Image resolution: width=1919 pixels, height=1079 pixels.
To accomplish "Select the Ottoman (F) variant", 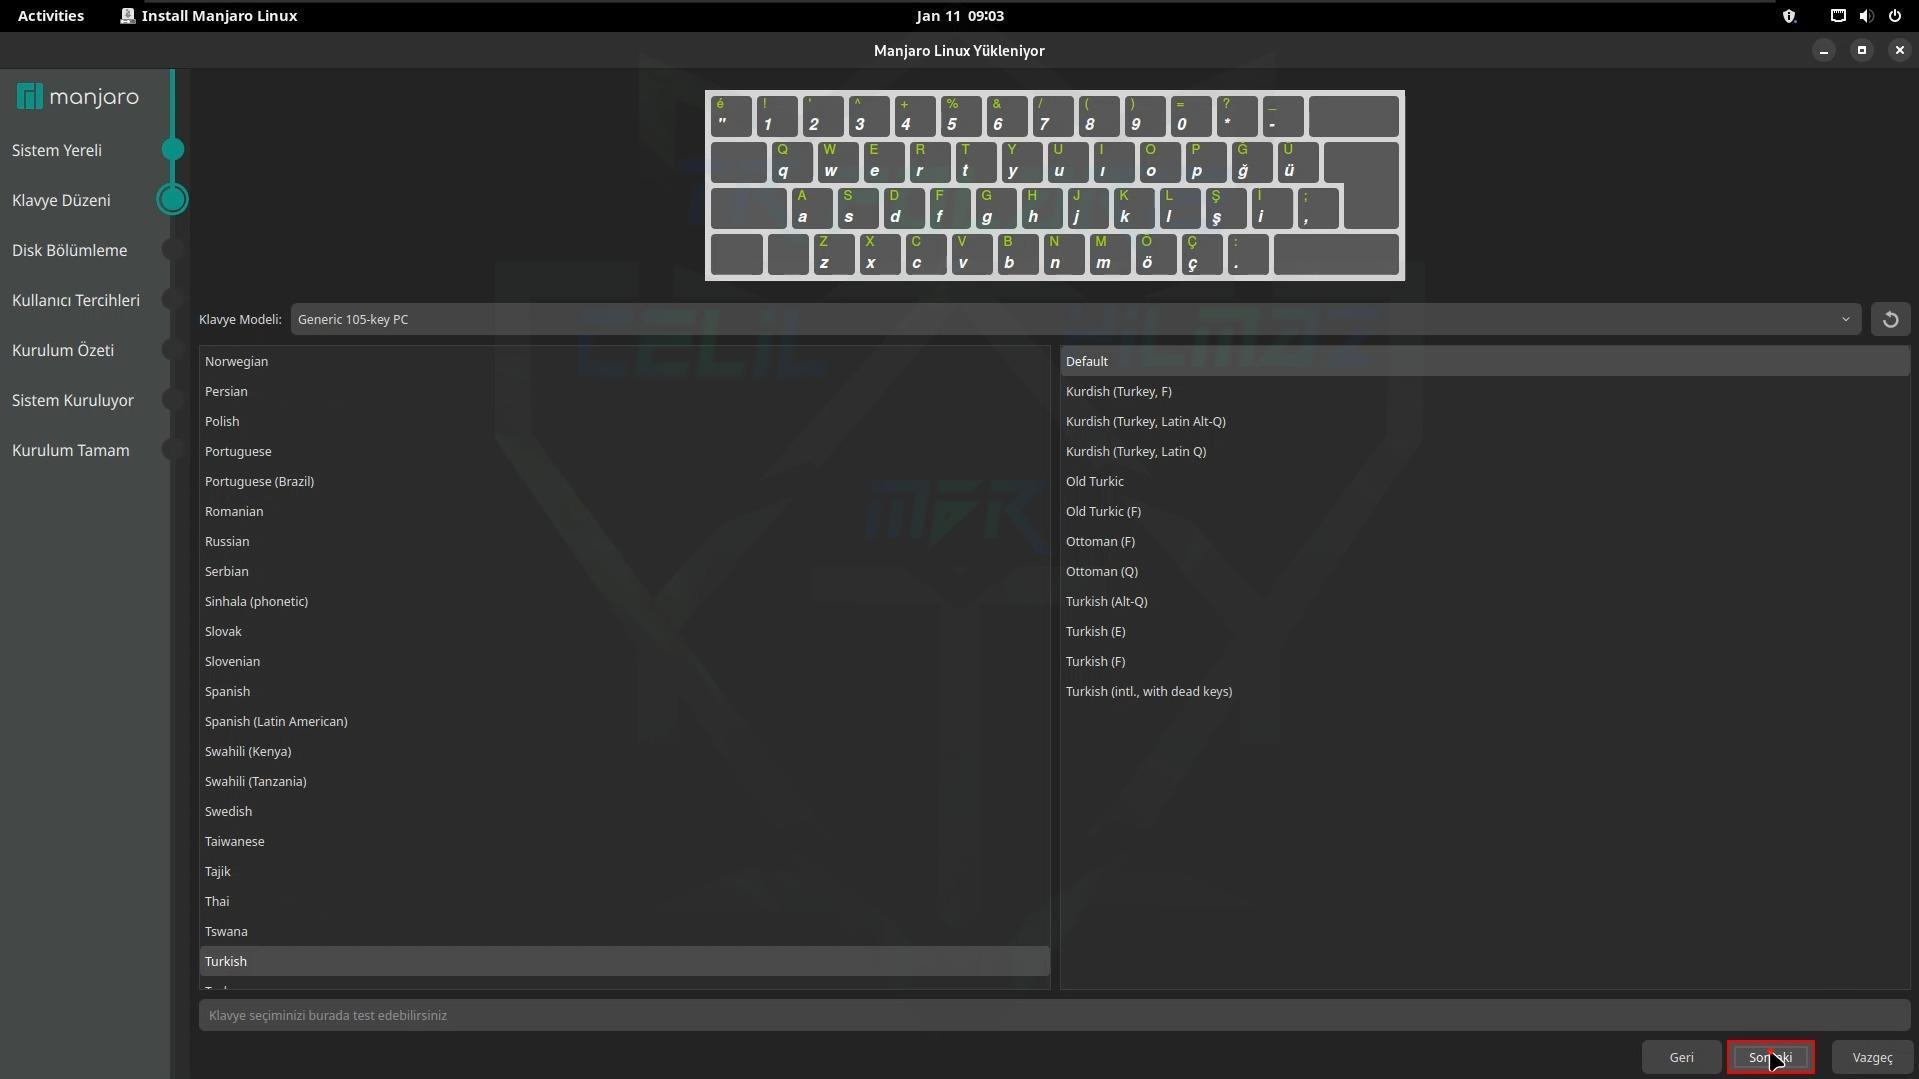I will [1485, 541].
